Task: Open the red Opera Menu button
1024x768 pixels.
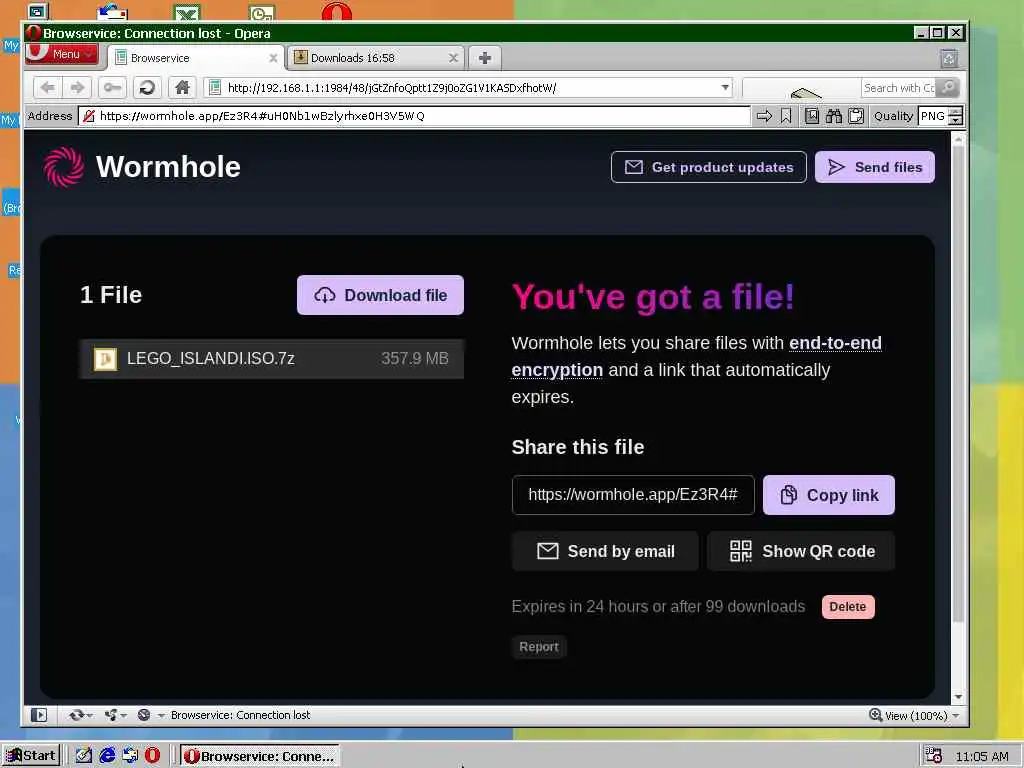Action: (x=61, y=54)
